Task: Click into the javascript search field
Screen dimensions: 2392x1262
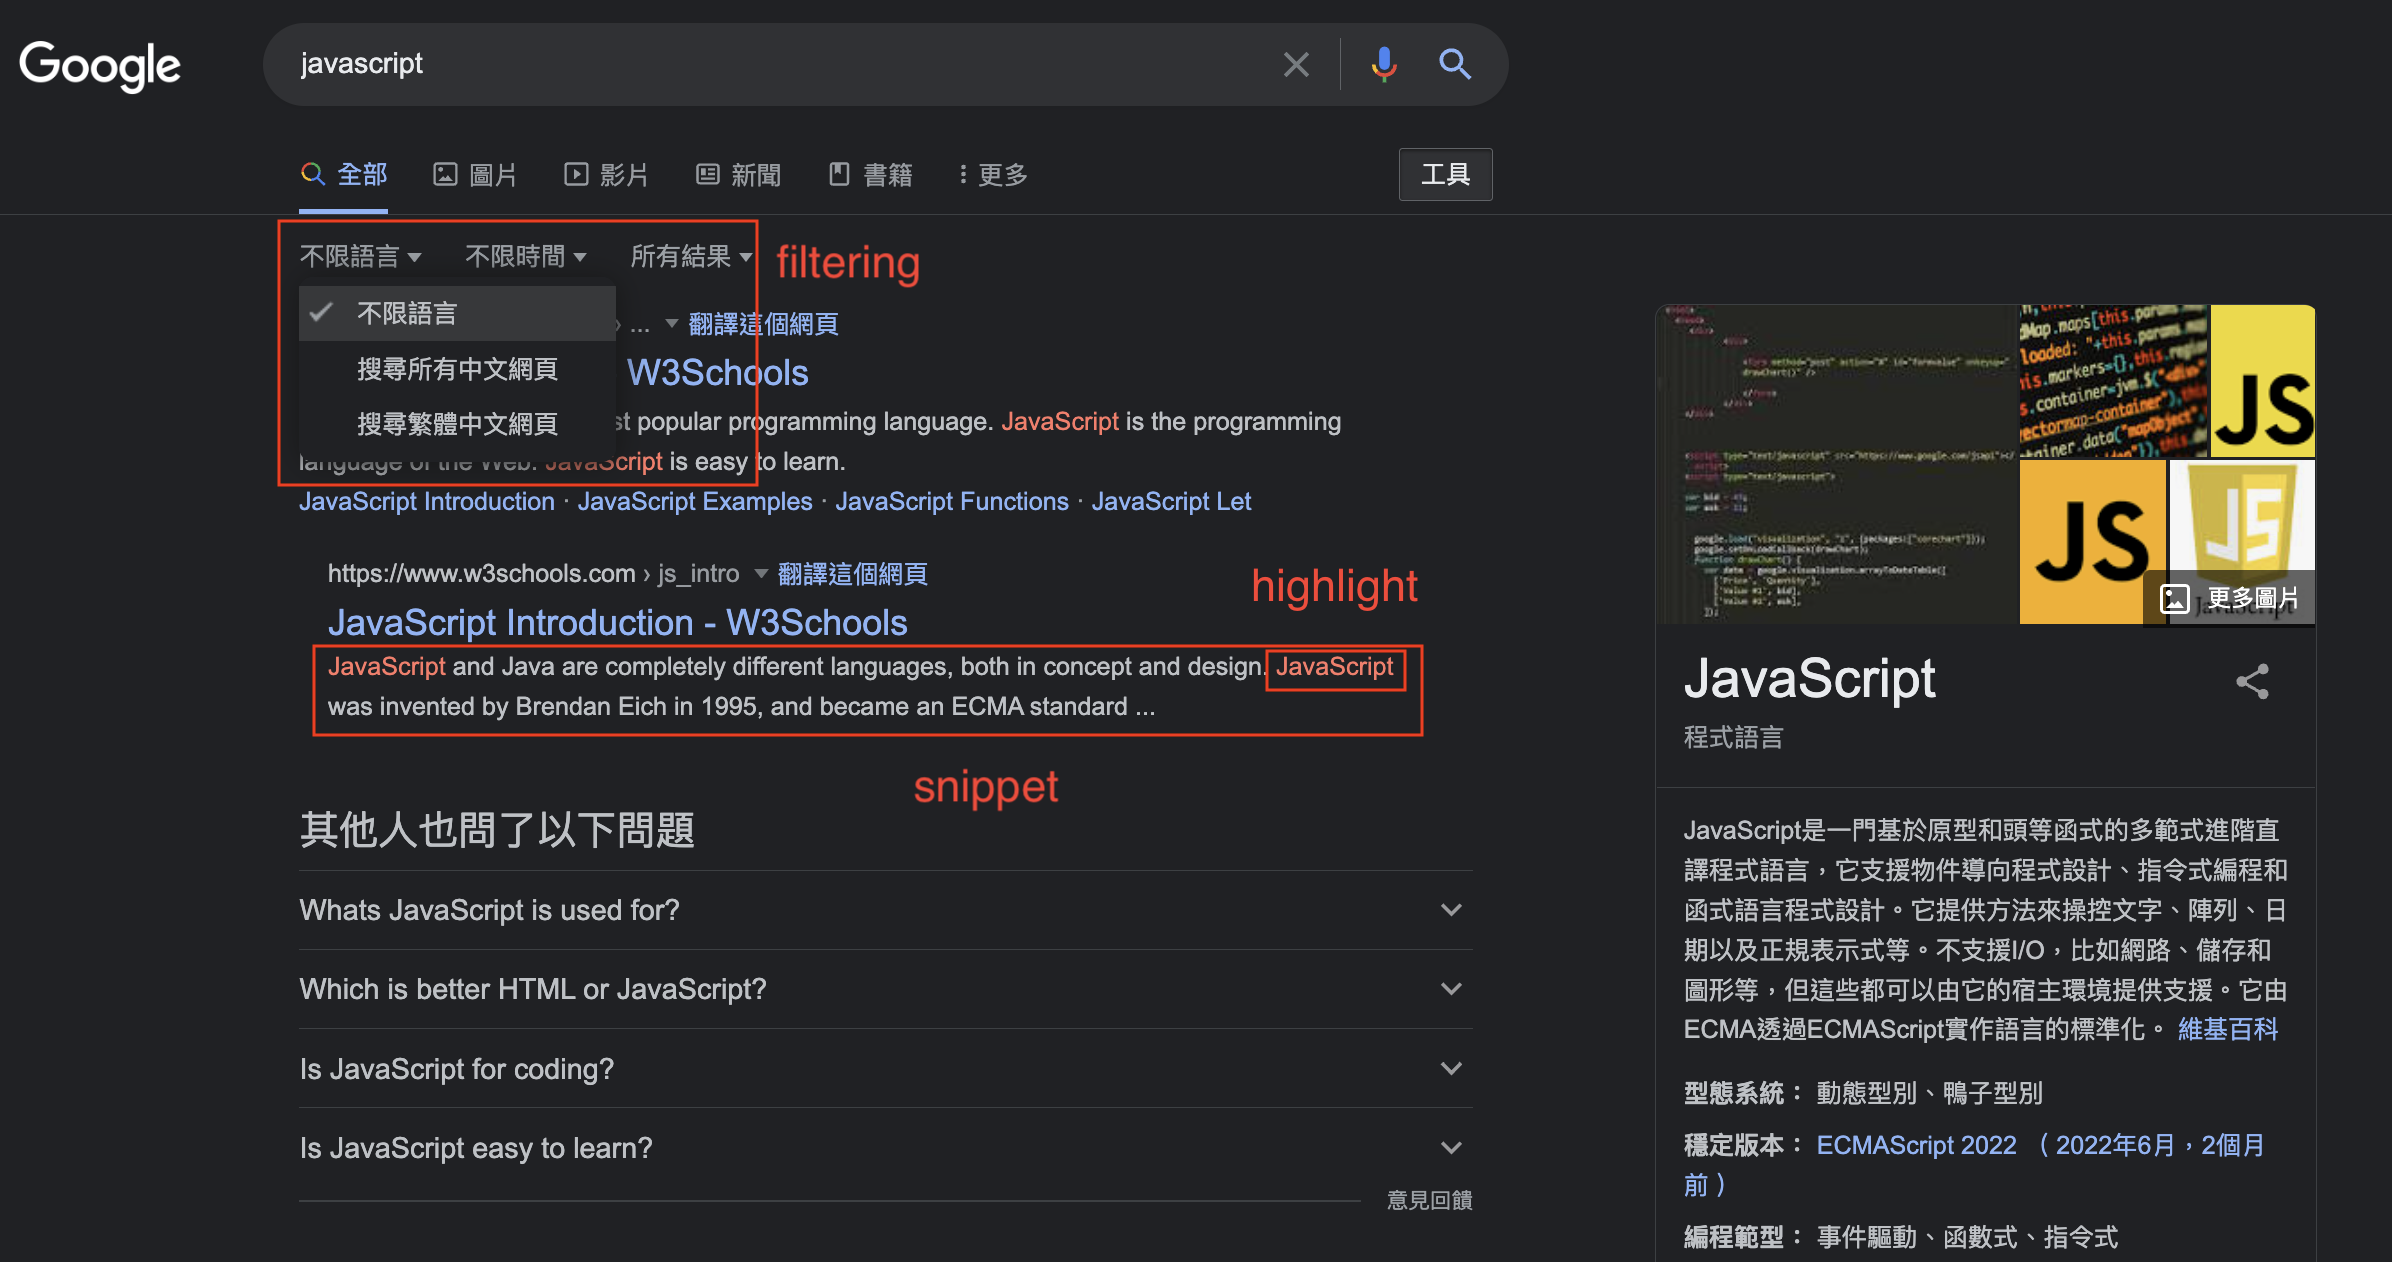Action: tap(760, 64)
